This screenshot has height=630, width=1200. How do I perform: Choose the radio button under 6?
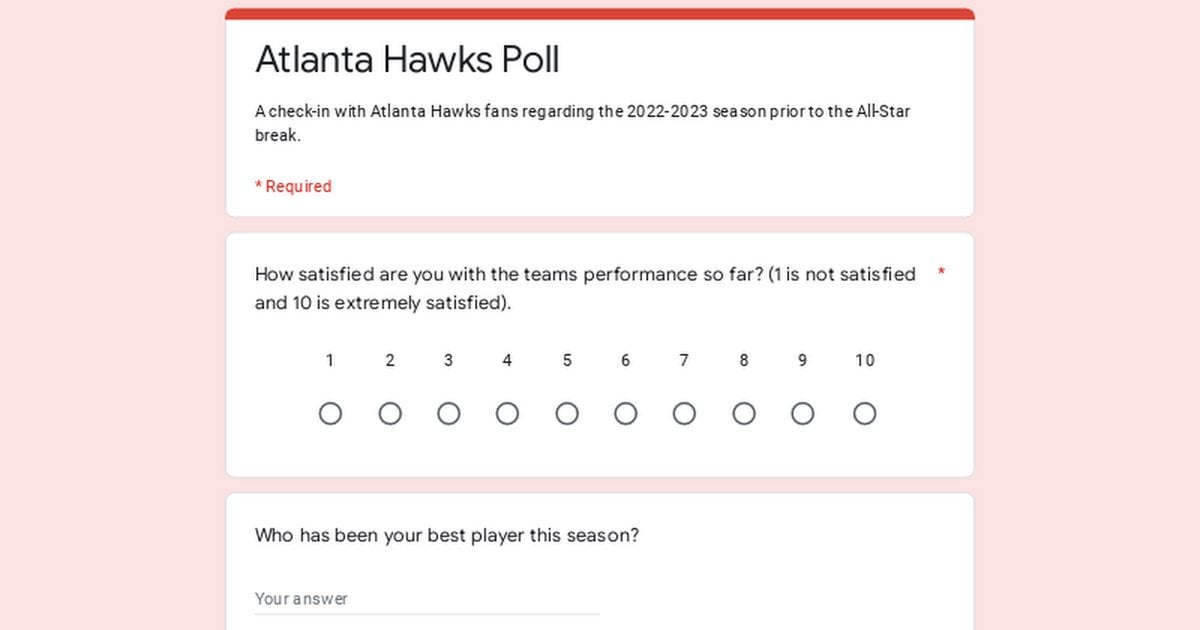(x=626, y=414)
